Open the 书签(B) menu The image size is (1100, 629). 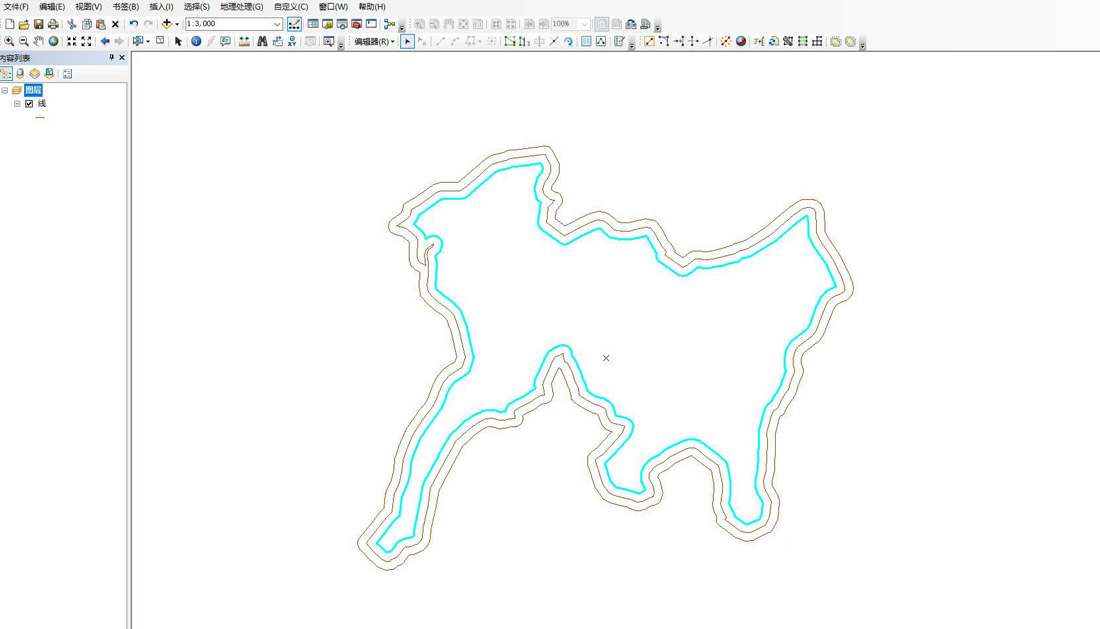click(126, 7)
